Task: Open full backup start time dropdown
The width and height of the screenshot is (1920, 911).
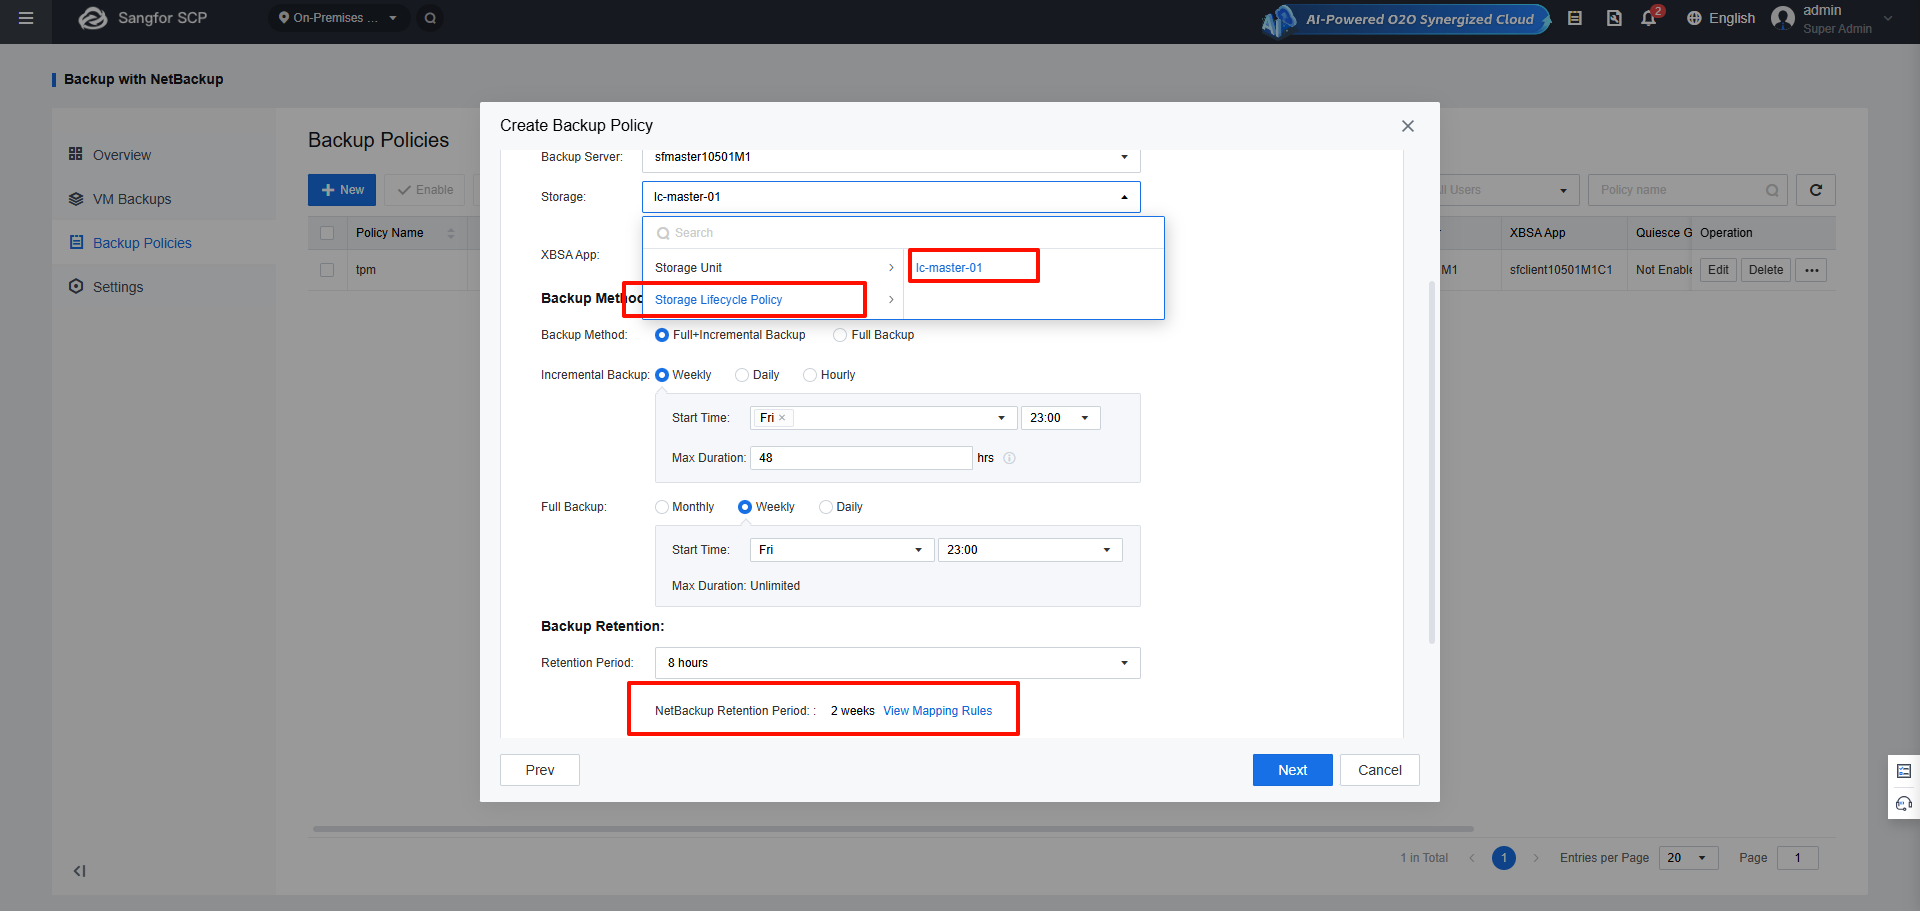Action: click(1030, 550)
